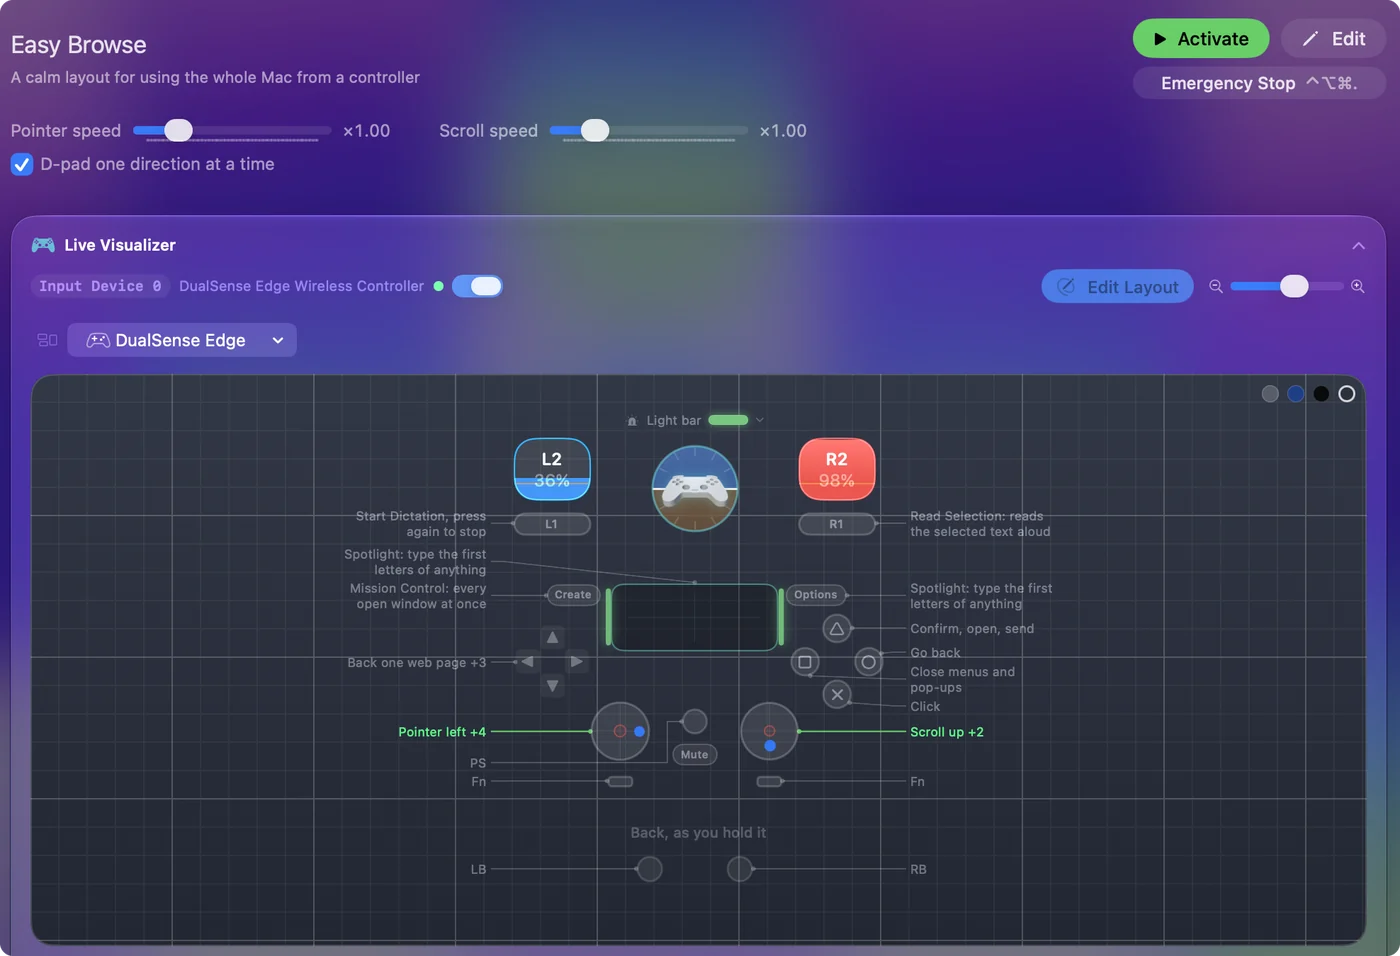1400x956 pixels.
Task: Select the L1 shoulder button
Action: pyautogui.click(x=551, y=524)
